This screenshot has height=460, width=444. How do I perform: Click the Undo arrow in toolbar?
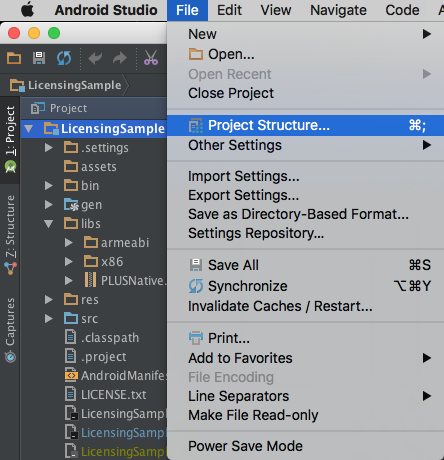(x=95, y=58)
